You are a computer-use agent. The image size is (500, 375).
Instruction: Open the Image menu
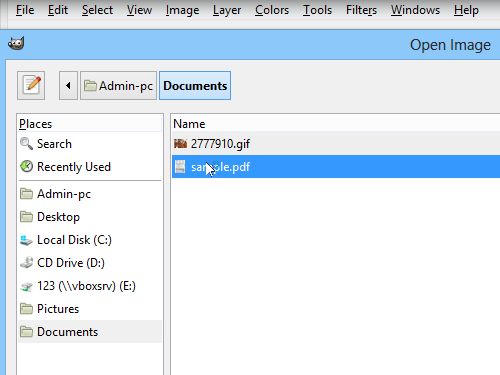pos(182,10)
